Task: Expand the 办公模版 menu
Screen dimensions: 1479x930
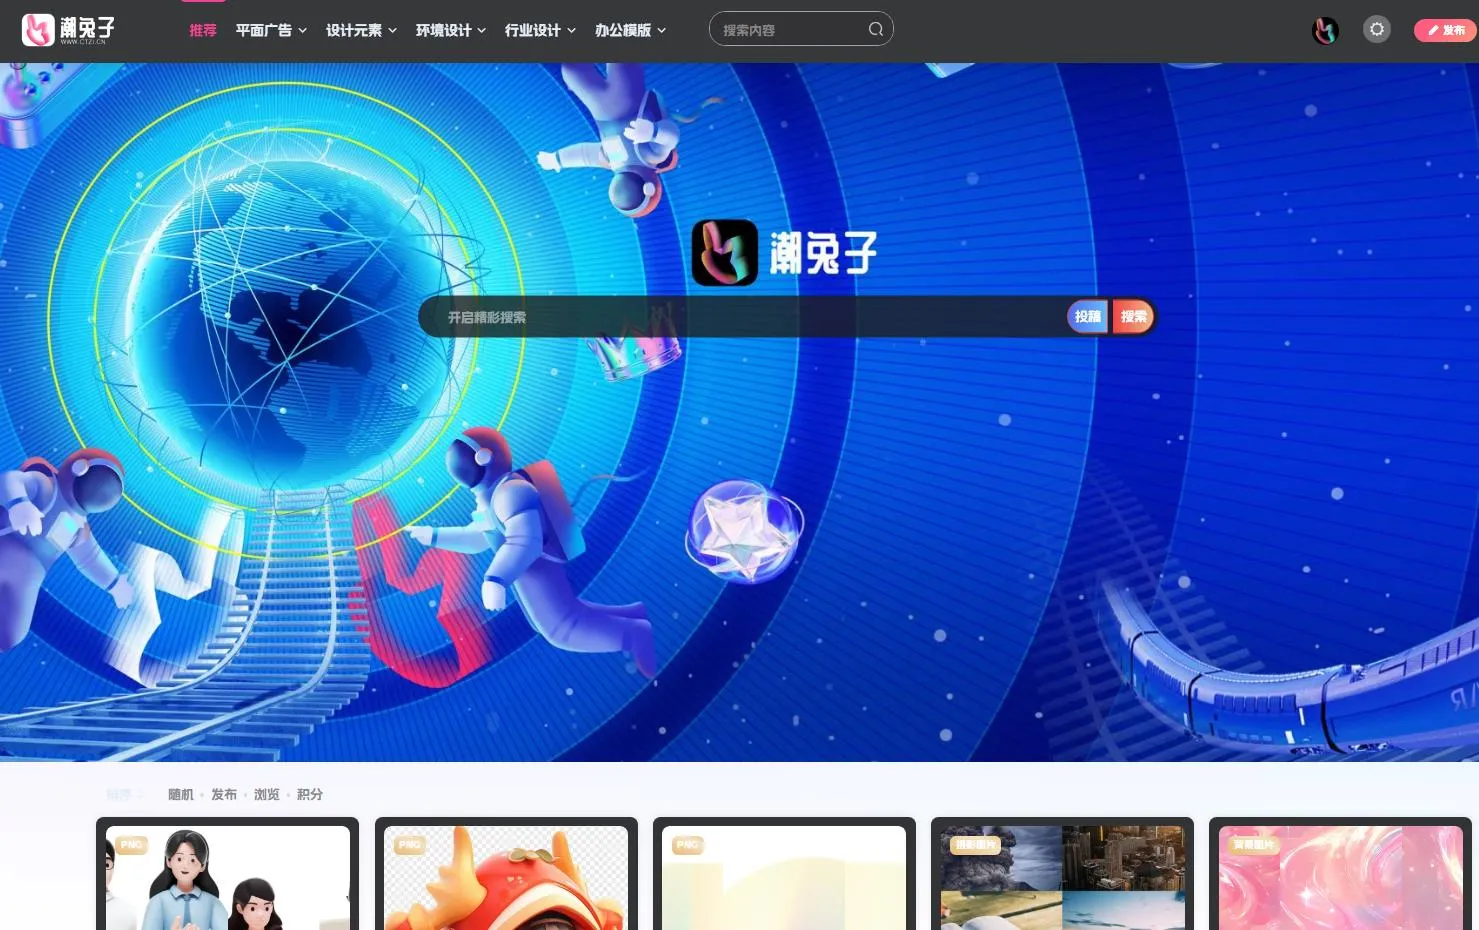Action: coord(630,30)
